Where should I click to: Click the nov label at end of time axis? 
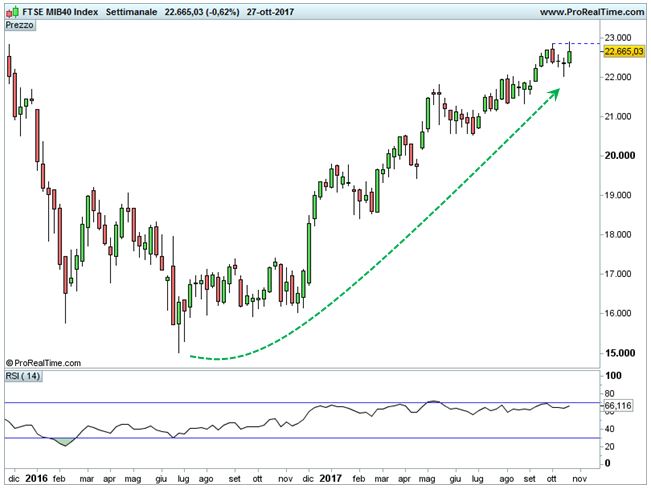point(580,479)
